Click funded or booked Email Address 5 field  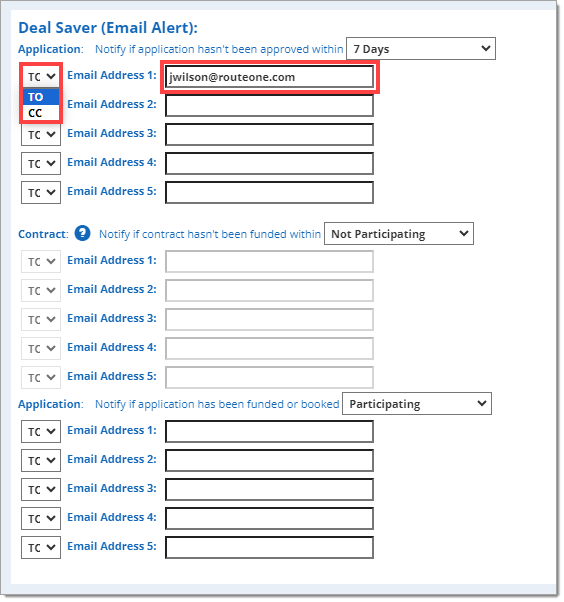[270, 547]
